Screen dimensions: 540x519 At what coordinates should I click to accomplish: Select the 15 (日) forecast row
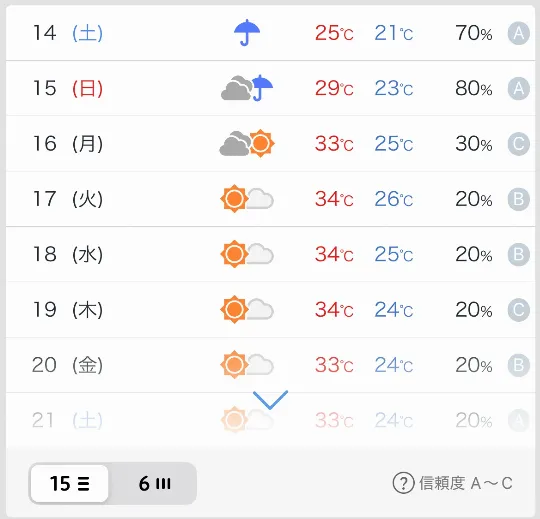point(270,88)
